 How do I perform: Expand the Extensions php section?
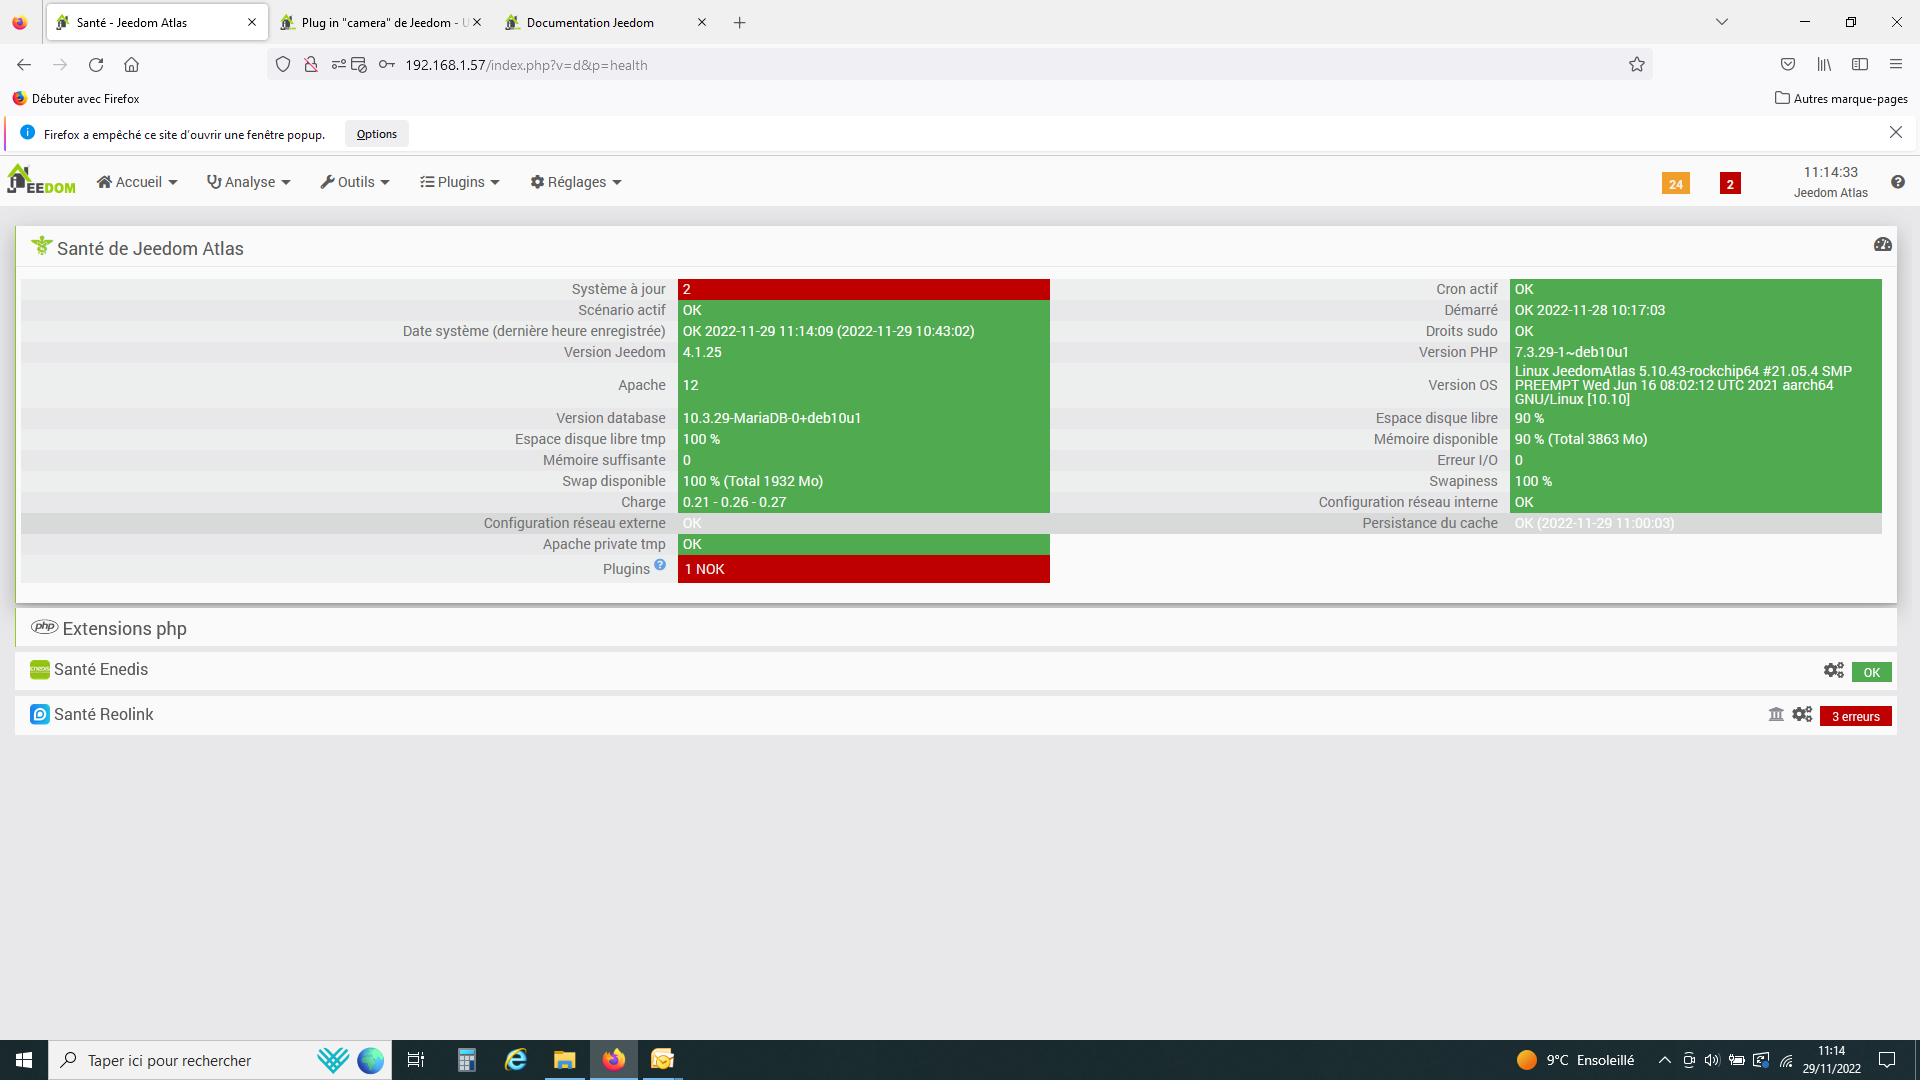tap(124, 628)
